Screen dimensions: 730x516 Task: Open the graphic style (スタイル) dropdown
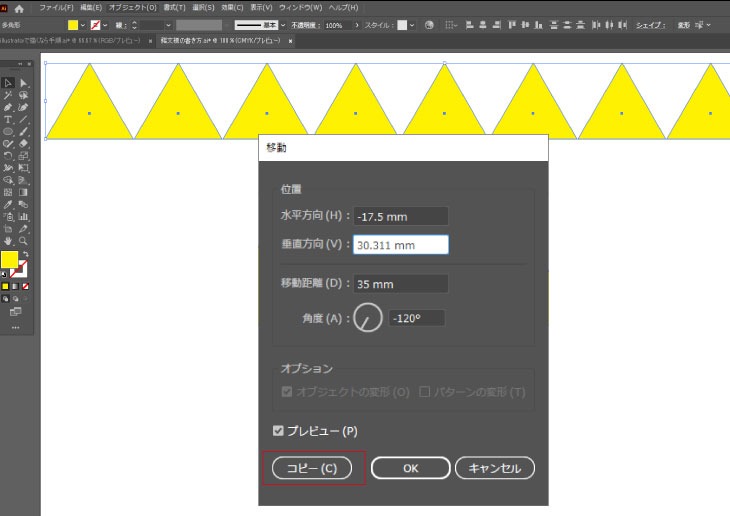pyautogui.click(x=412, y=25)
